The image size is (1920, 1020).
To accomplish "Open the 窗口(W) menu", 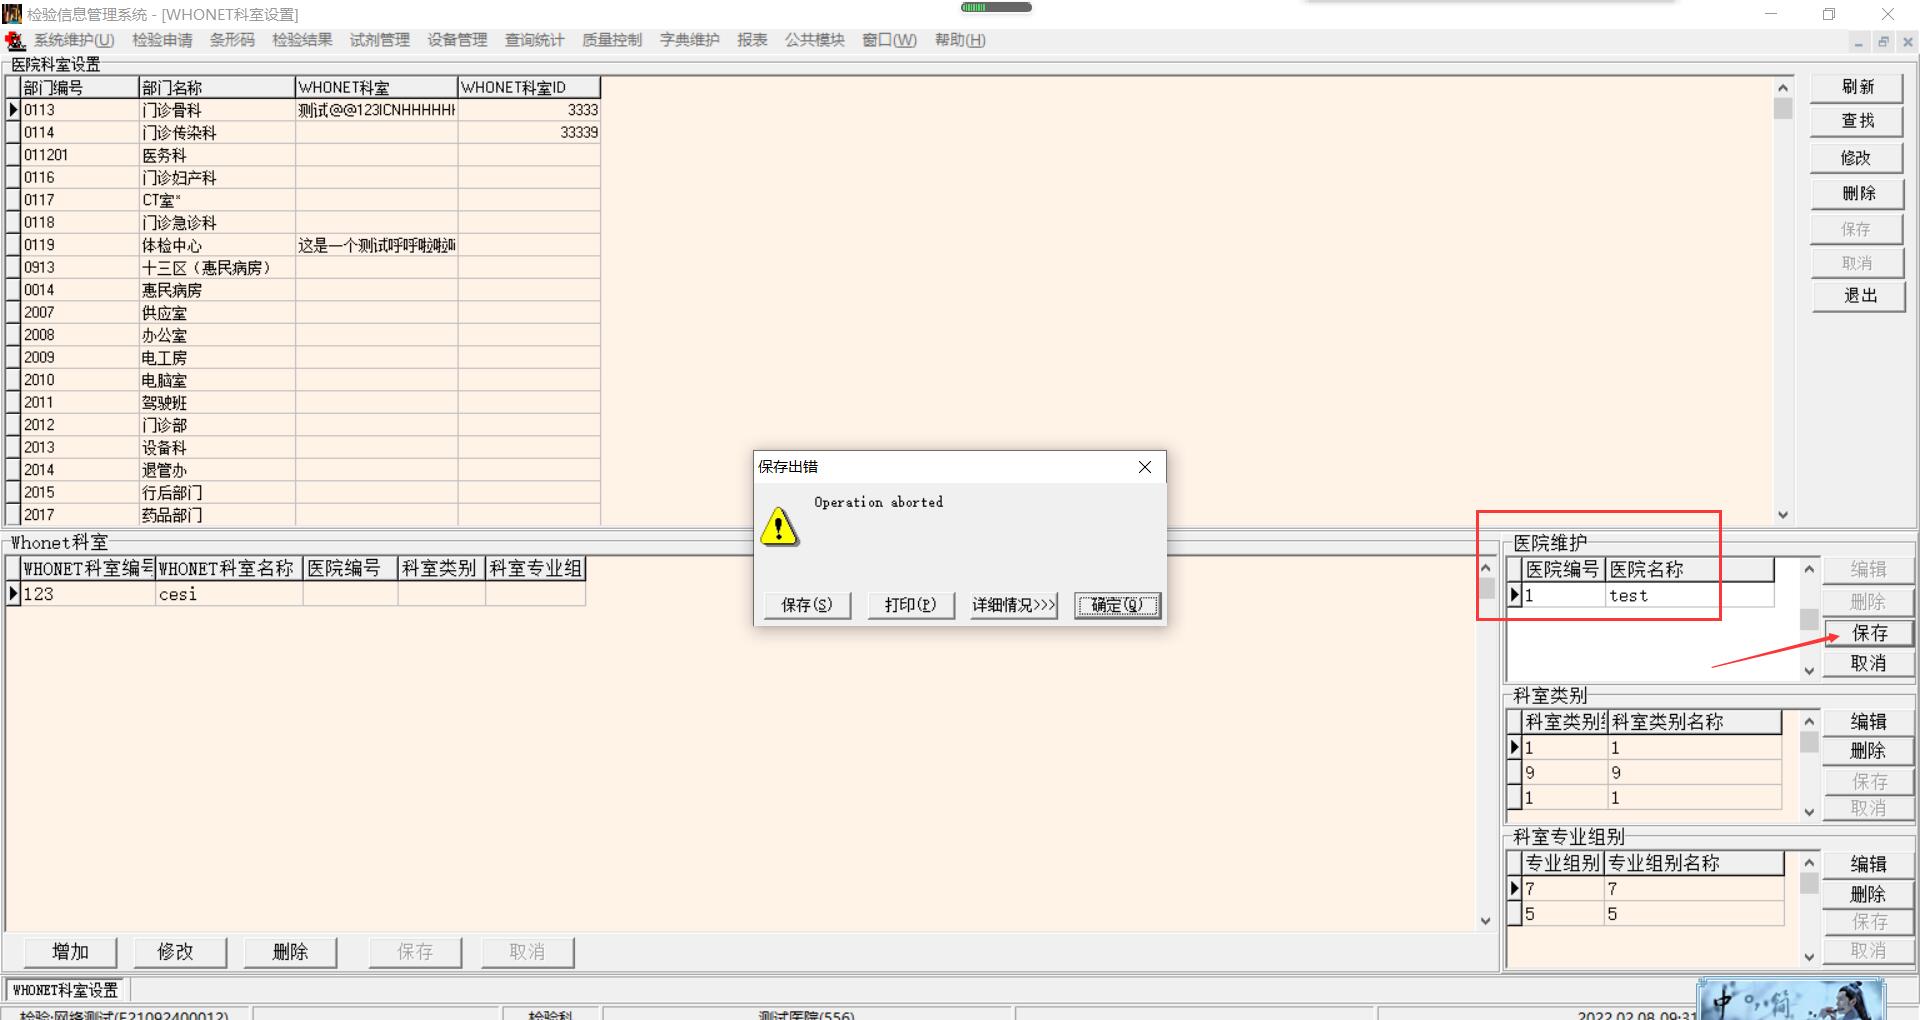I will (x=889, y=40).
